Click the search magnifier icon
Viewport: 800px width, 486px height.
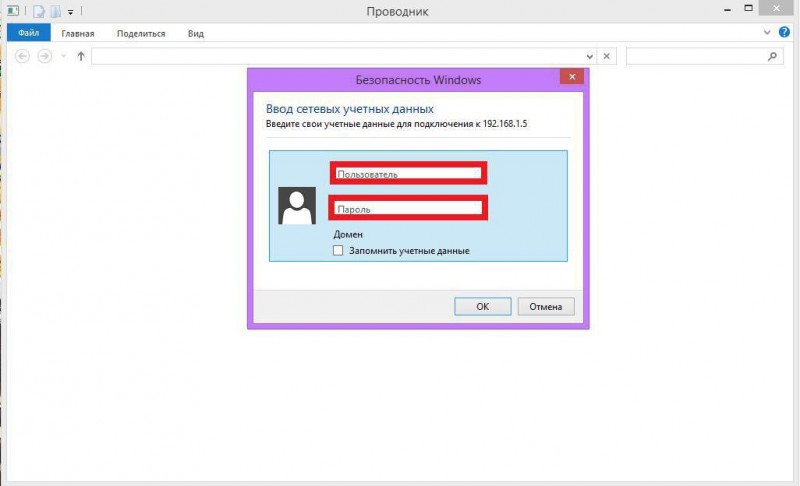(772, 56)
